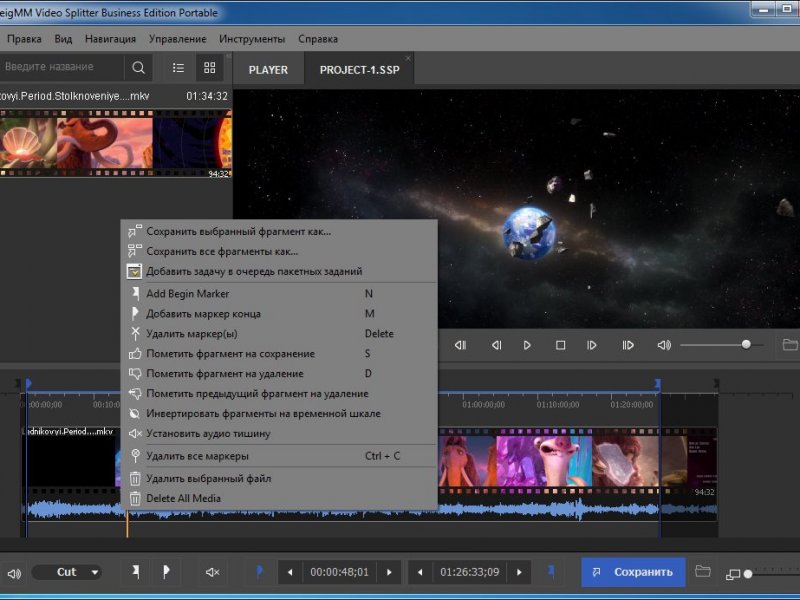Expand the Cut mode dropdown
Image resolution: width=800 pixels, height=600 pixels.
tap(67, 572)
